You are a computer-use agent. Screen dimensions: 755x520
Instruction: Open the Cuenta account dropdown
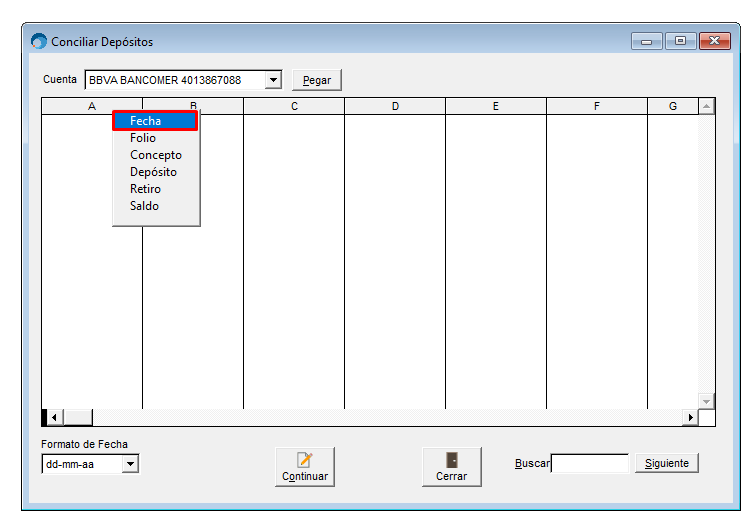[x=273, y=80]
